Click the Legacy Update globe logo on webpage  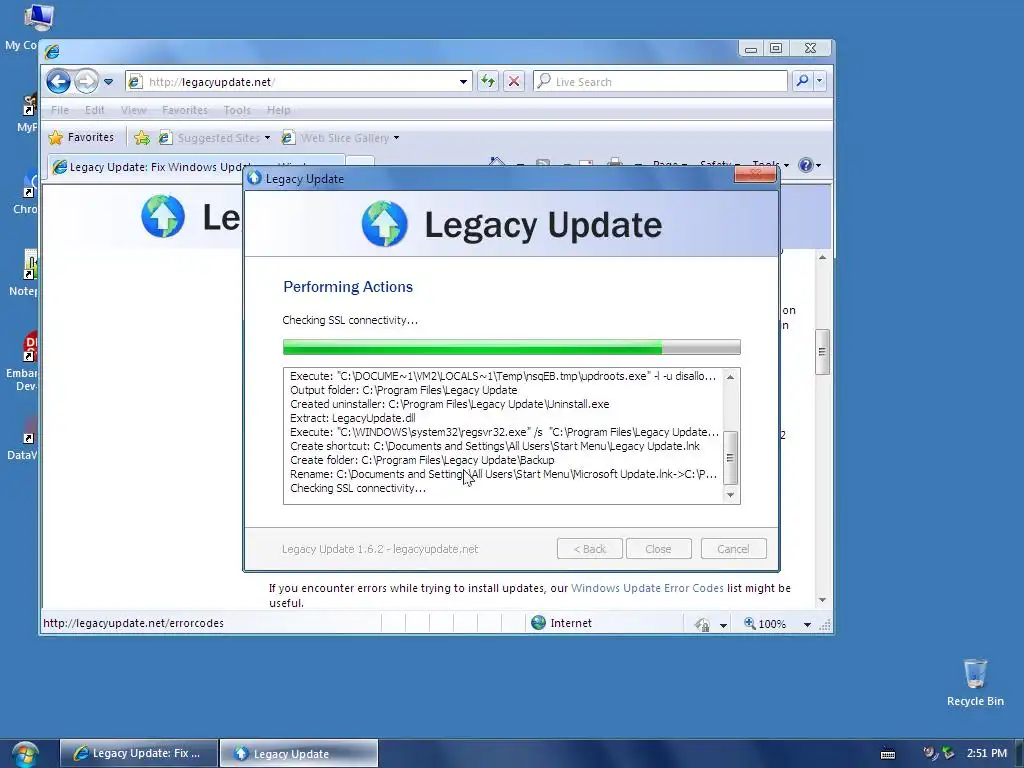pos(163,216)
